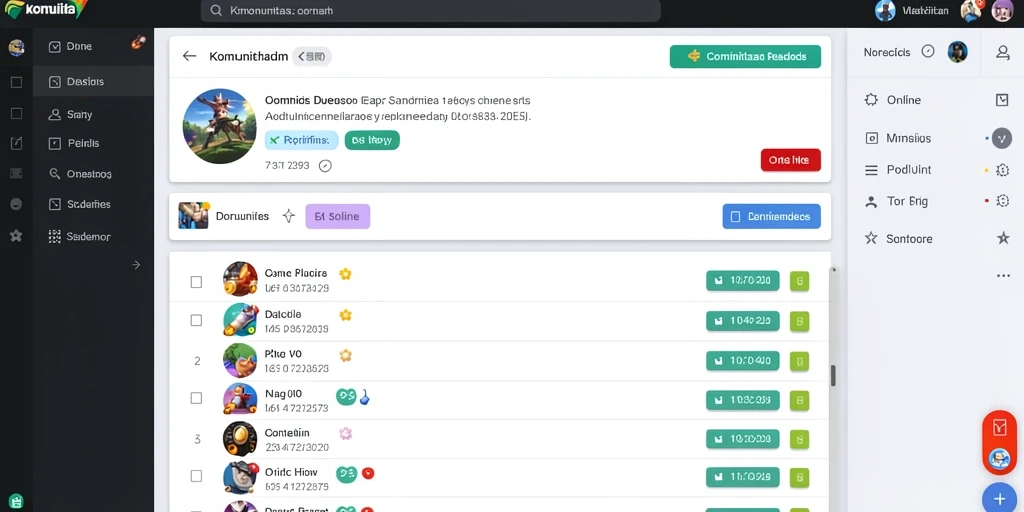Click the Komunita logo
1024x512 pixels.
[x=46, y=9]
